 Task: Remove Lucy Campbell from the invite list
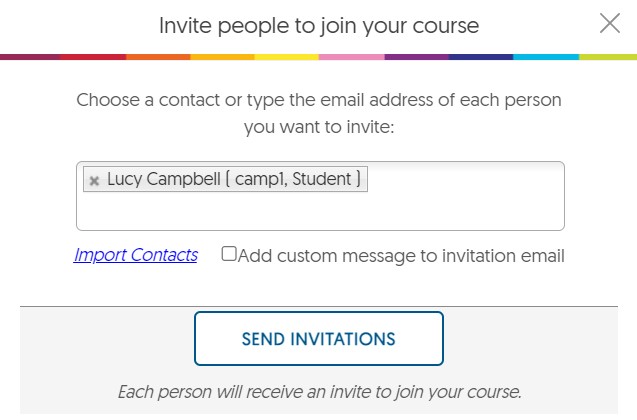click(x=94, y=180)
